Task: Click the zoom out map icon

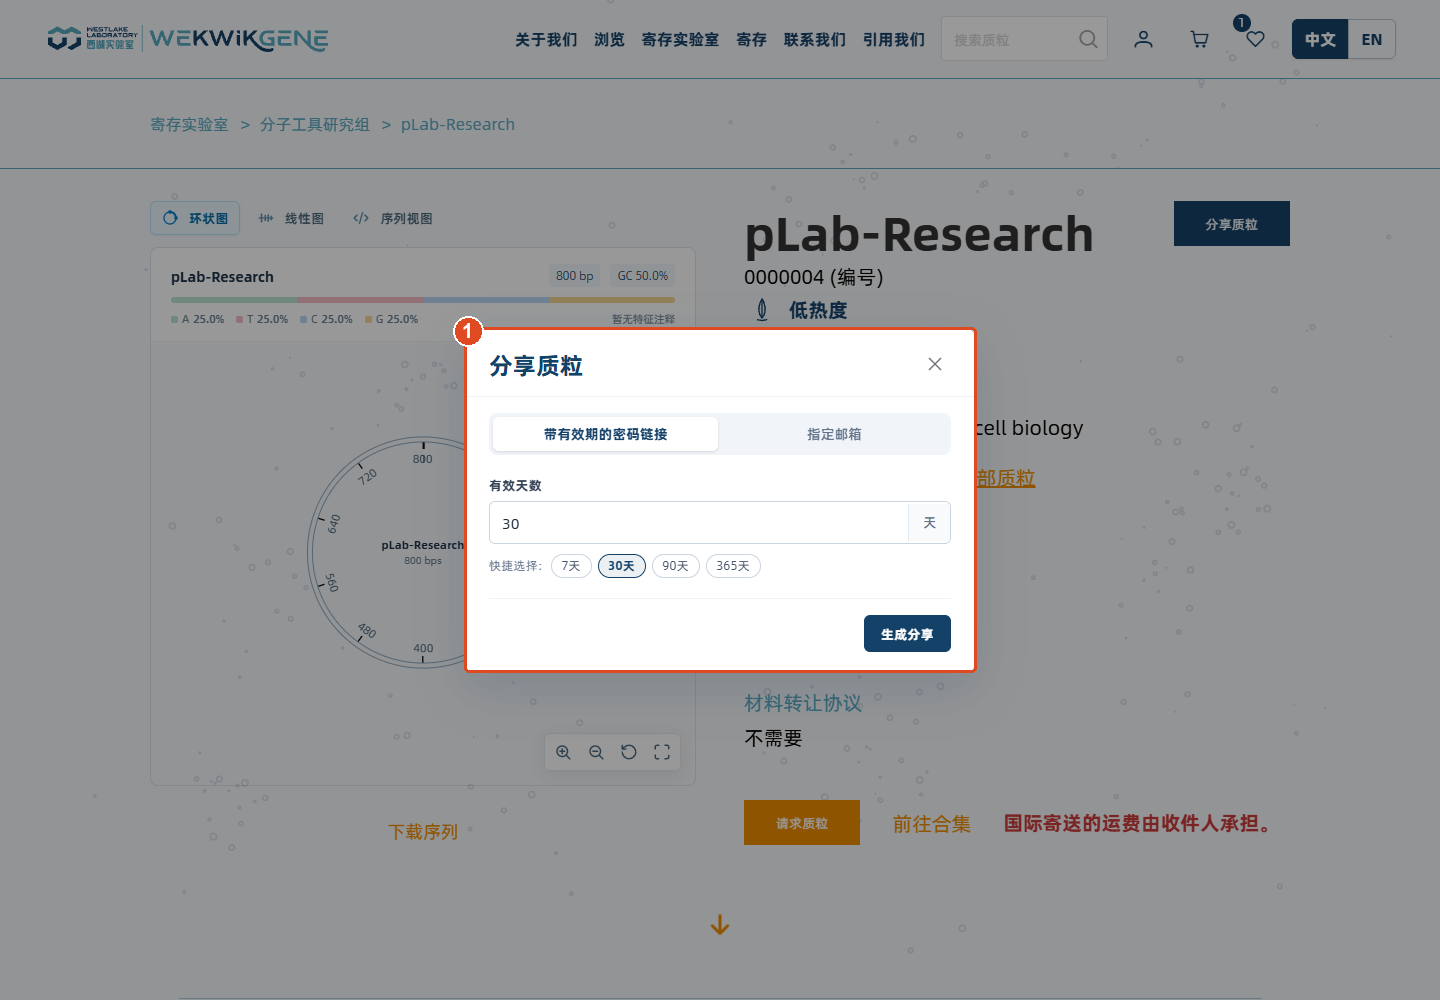Action: point(596,752)
